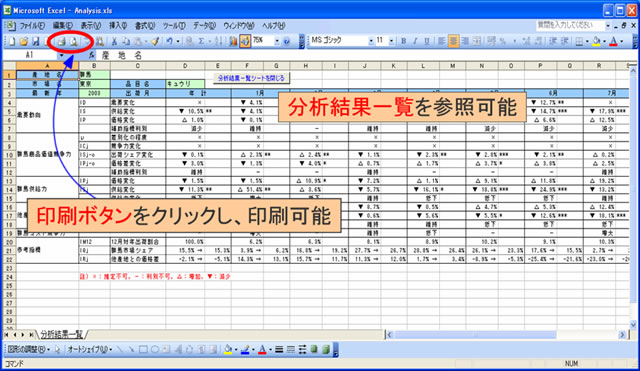Open the font size dropdown
This screenshot has height=371, width=640.
(391, 41)
